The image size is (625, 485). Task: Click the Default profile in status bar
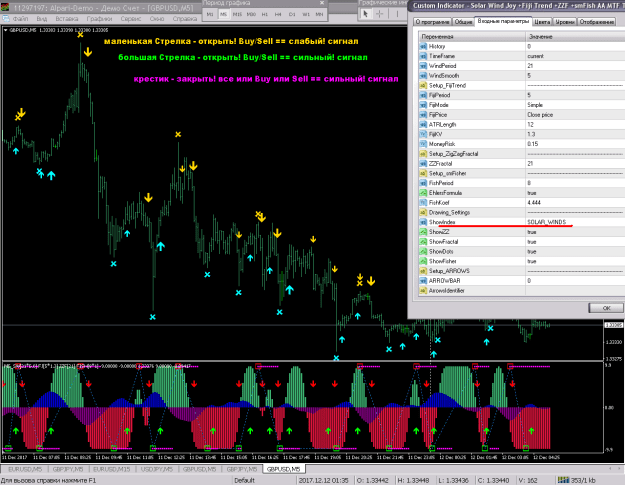coord(244,480)
